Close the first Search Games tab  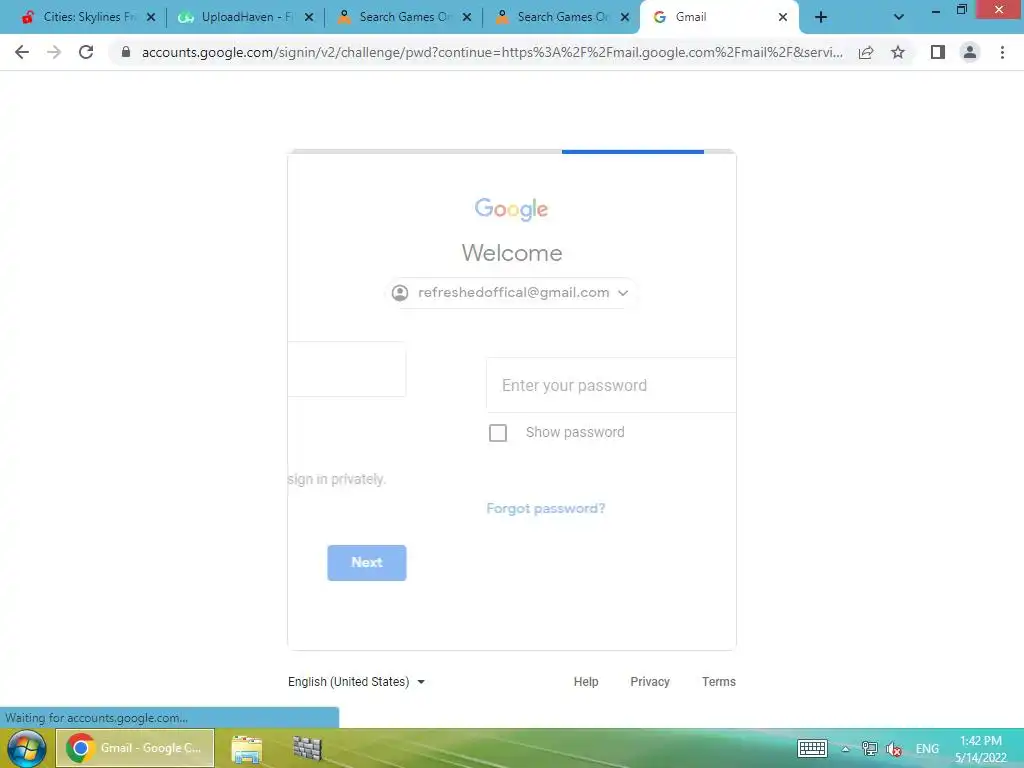pyautogui.click(x=467, y=18)
